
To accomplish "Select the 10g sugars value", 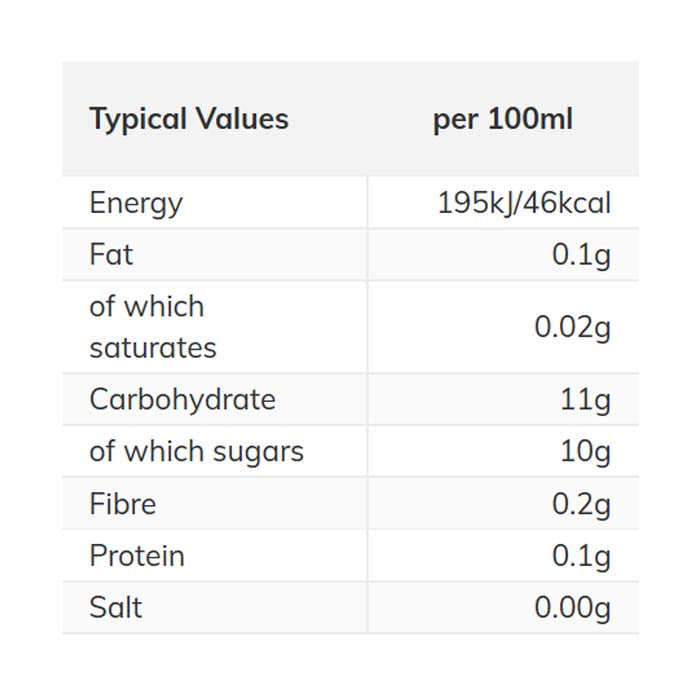I will (585, 451).
